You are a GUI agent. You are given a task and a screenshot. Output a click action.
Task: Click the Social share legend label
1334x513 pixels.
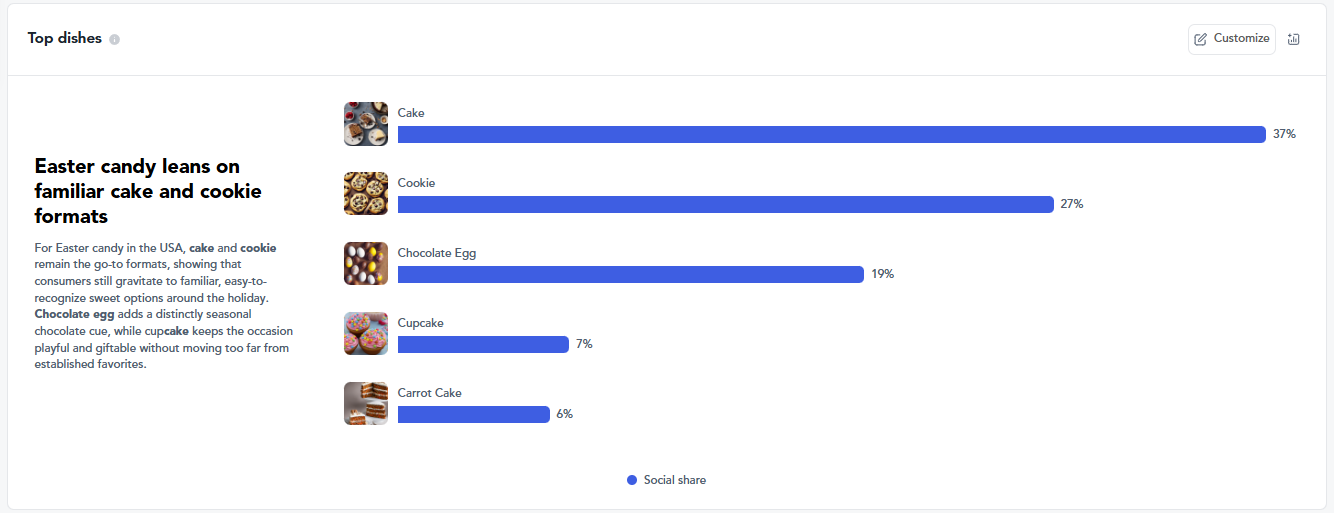click(x=675, y=481)
